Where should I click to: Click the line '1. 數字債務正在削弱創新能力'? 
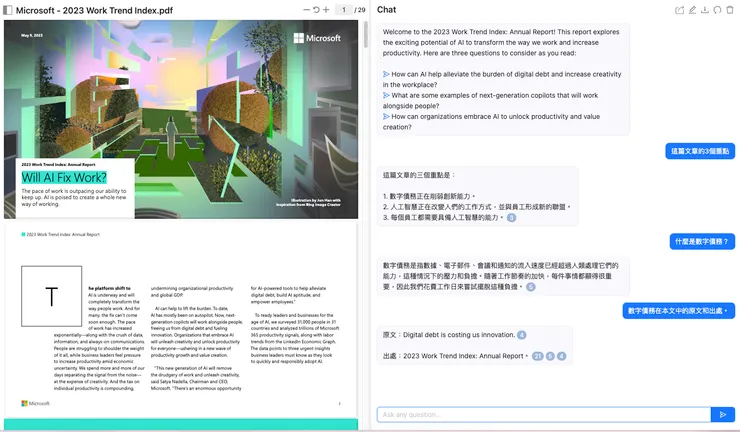[x=429, y=196]
